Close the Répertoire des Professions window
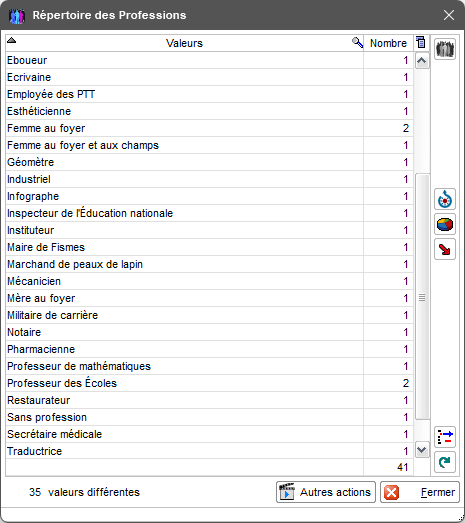Viewport: 465px width, 523px height. point(449,15)
